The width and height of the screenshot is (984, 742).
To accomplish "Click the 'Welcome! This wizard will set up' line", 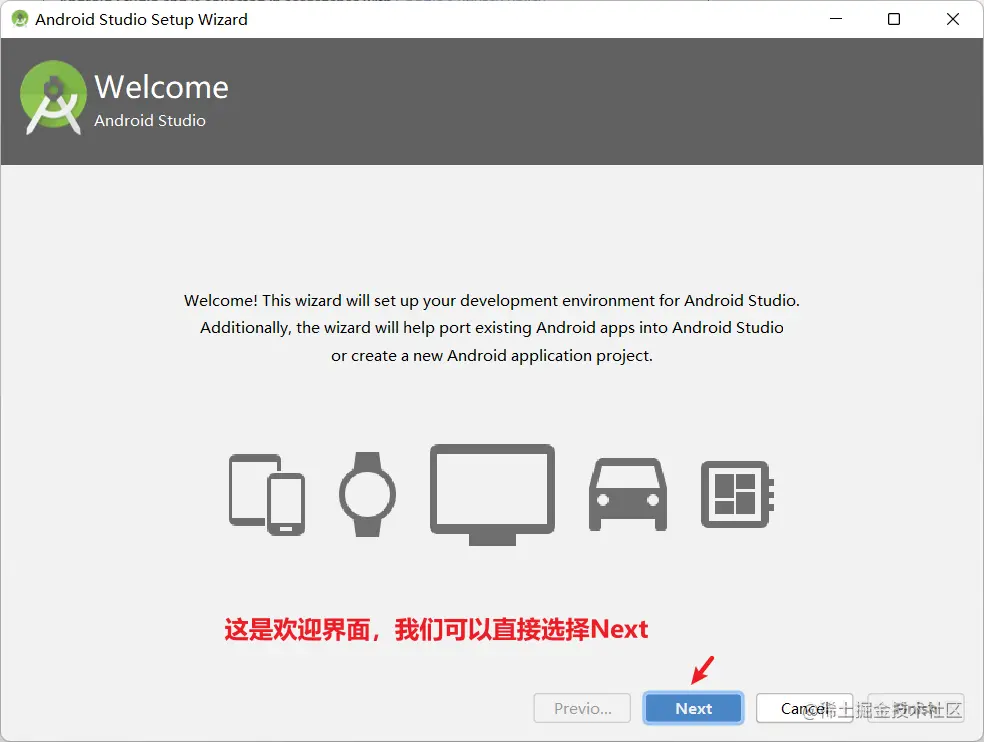I will [x=492, y=301].
